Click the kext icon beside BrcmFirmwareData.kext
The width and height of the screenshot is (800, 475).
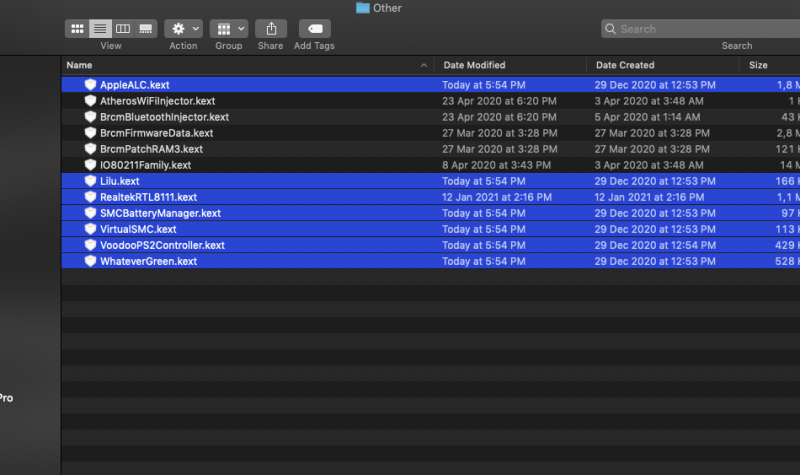point(90,133)
